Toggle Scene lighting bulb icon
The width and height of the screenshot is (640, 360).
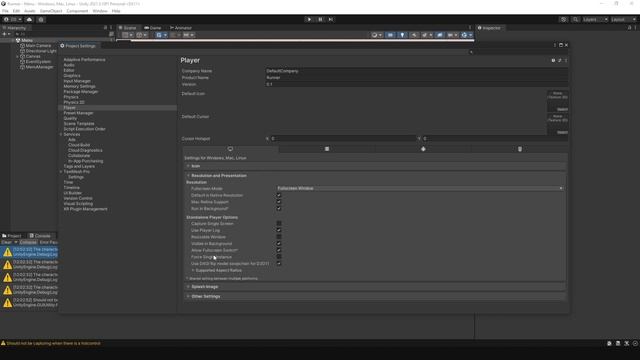pos(402,35)
